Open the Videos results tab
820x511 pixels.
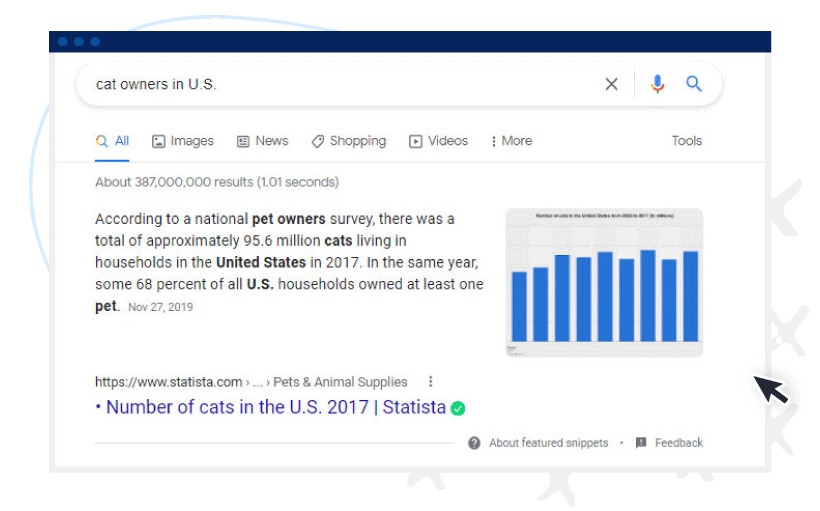click(x=438, y=141)
